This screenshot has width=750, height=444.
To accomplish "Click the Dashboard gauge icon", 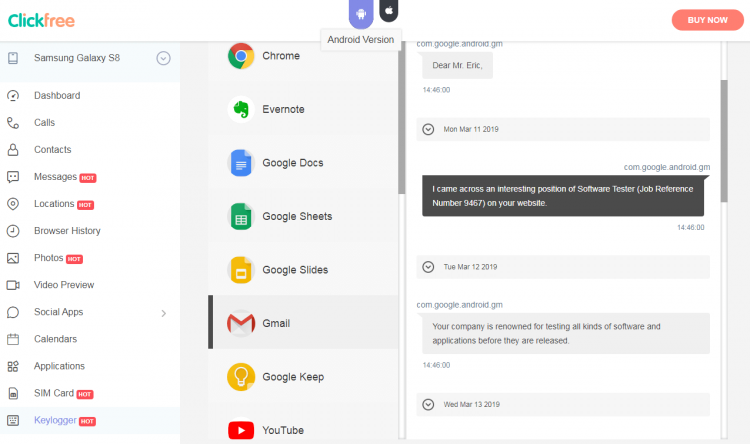I will coord(13,96).
